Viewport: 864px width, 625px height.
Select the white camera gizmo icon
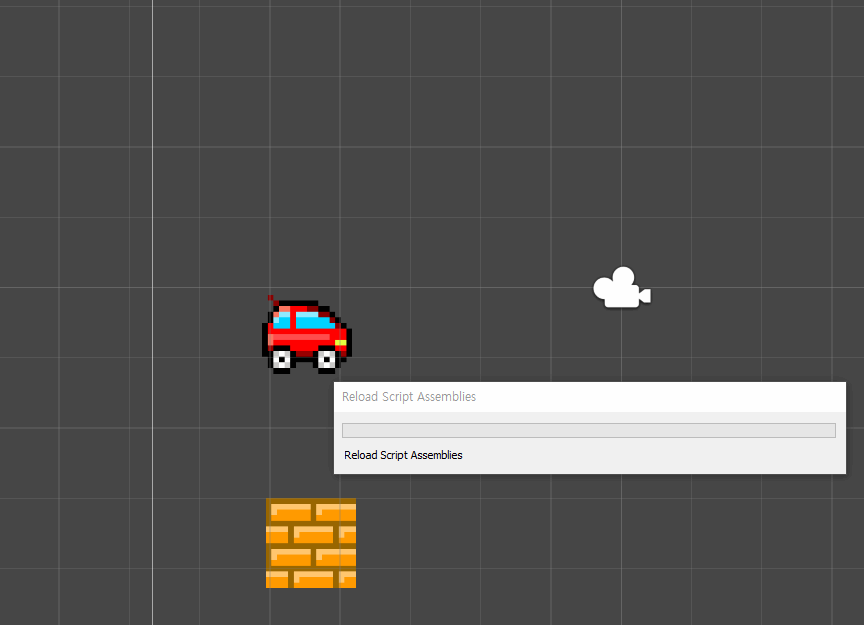(622, 287)
